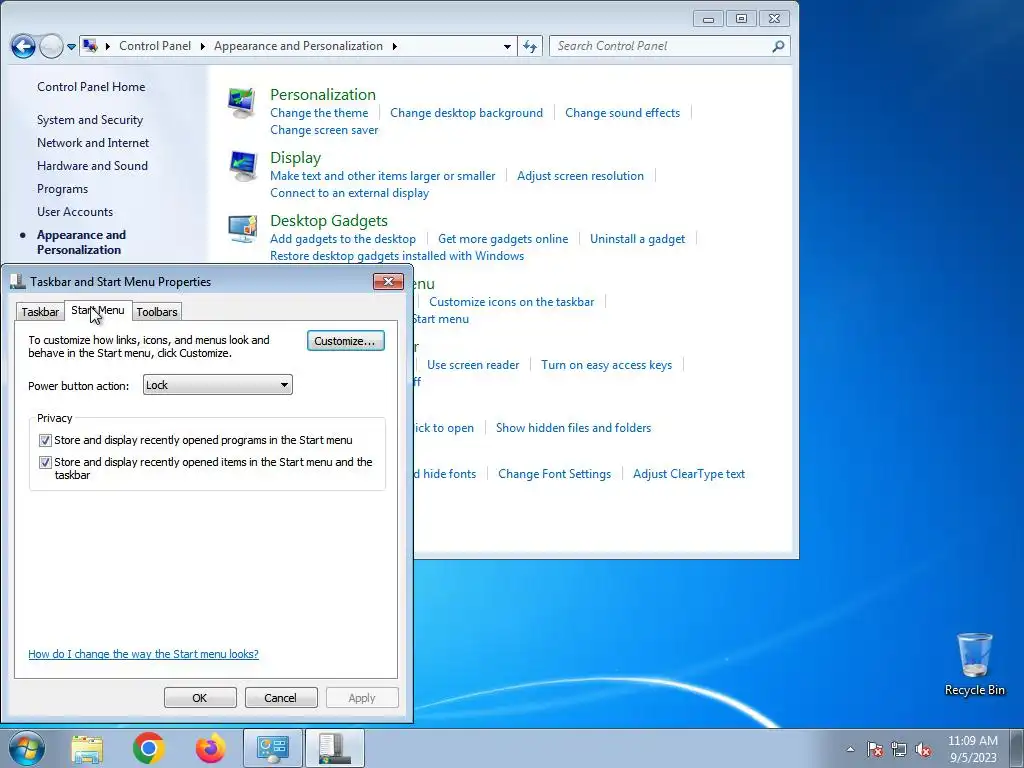Click the Customize... button

[345, 341]
